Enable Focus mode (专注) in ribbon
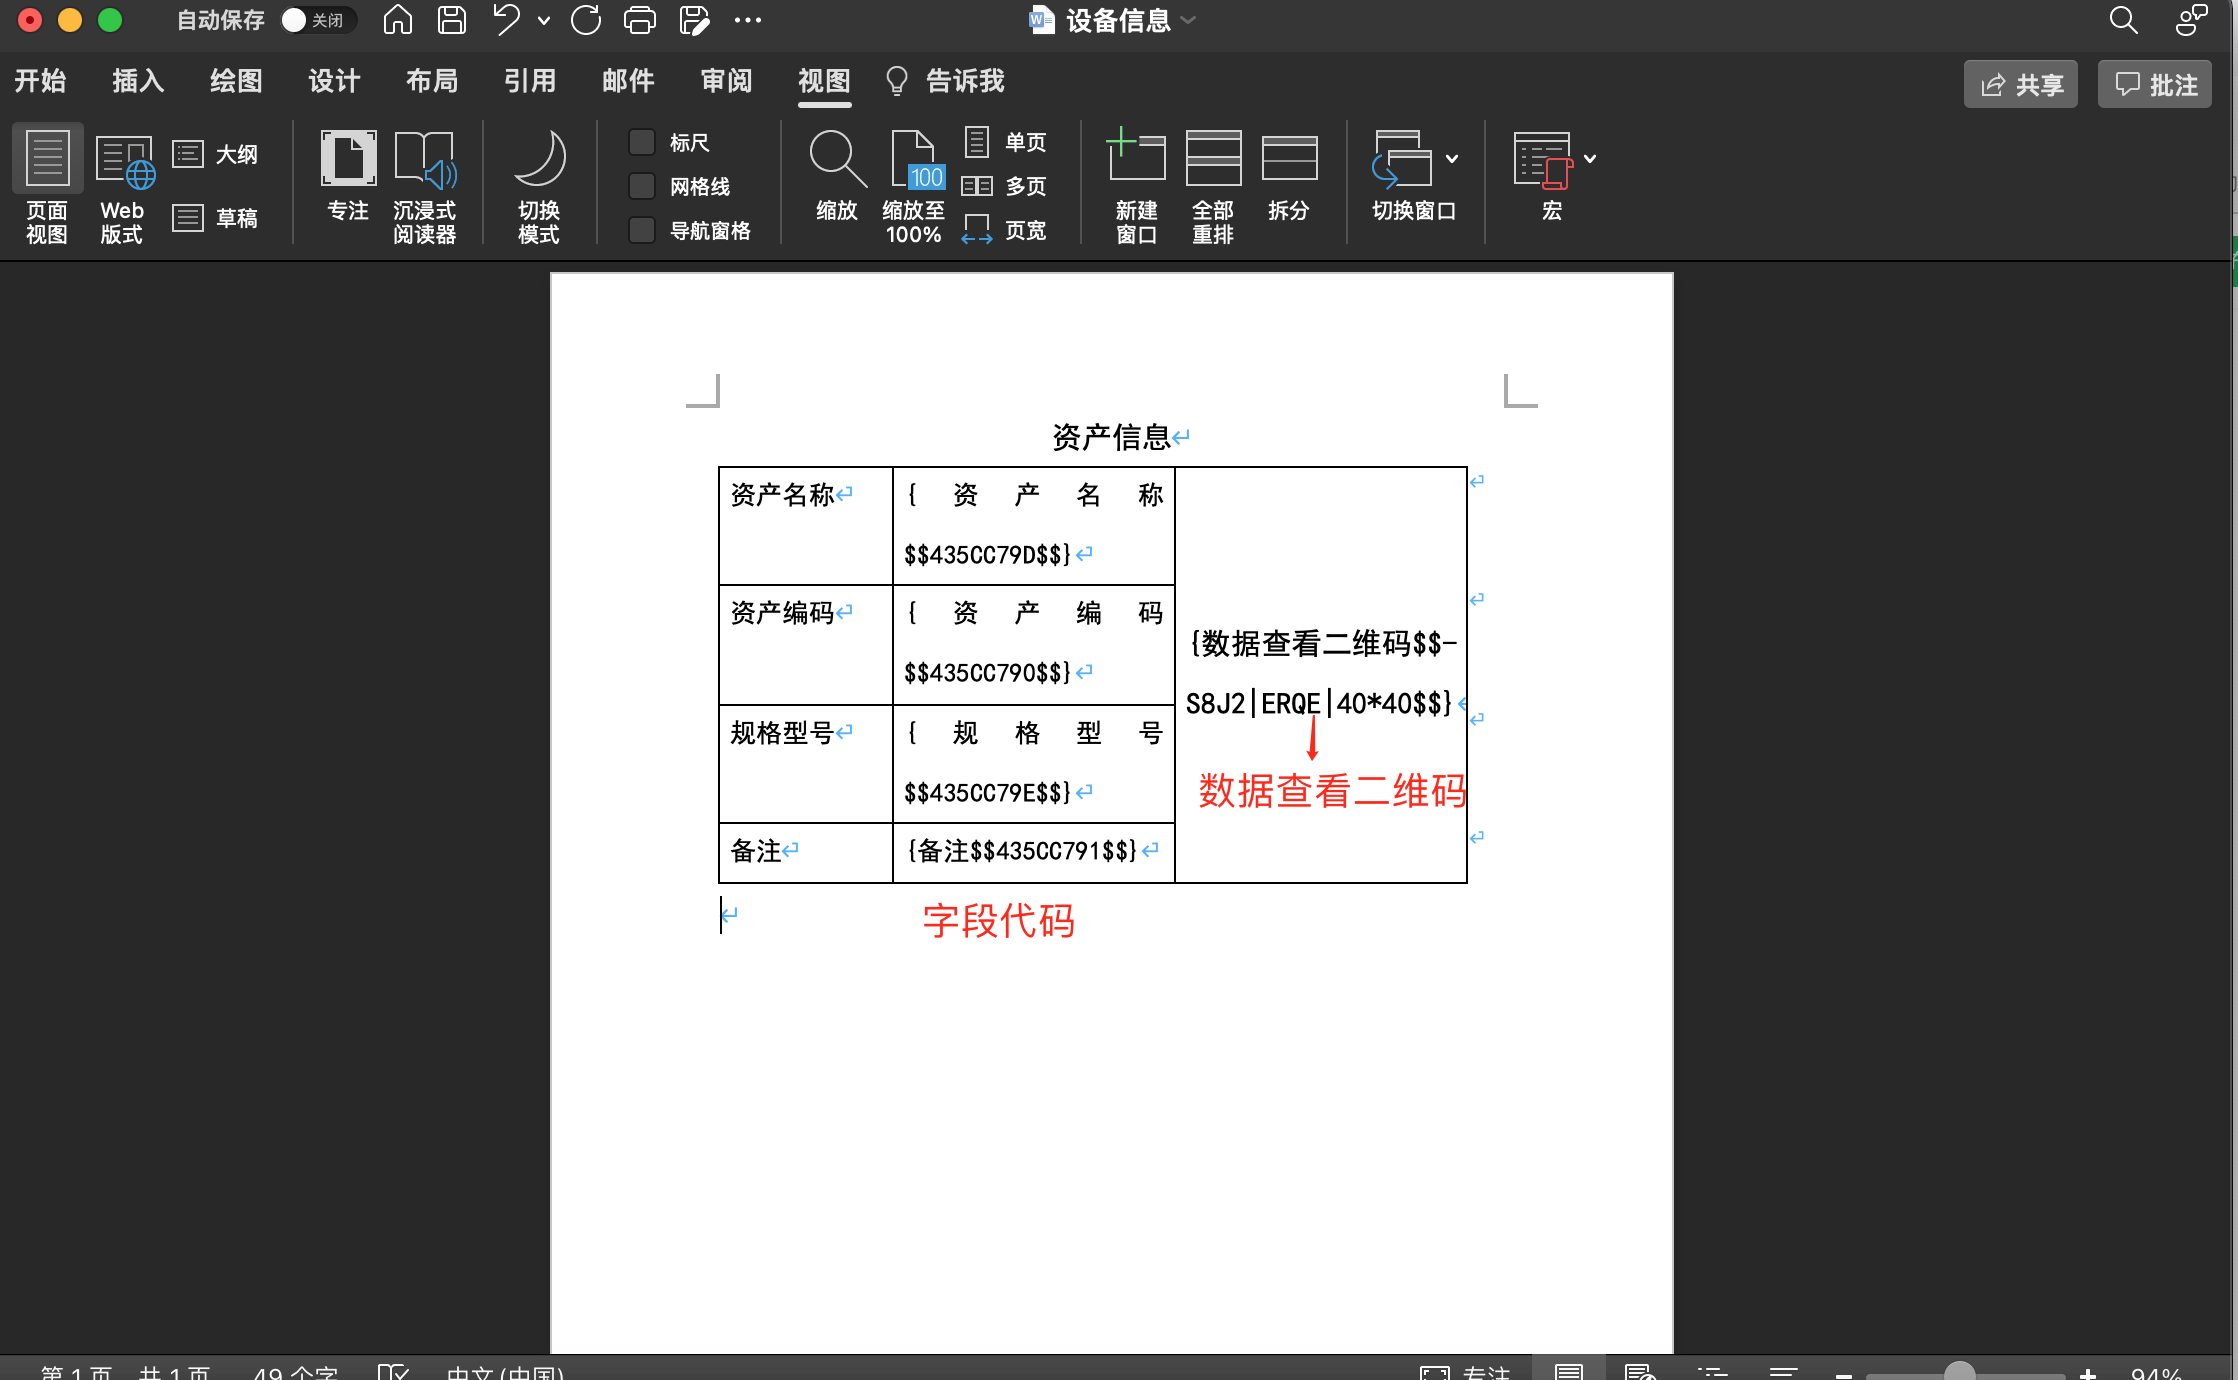2238x1380 pixels. coord(348,176)
